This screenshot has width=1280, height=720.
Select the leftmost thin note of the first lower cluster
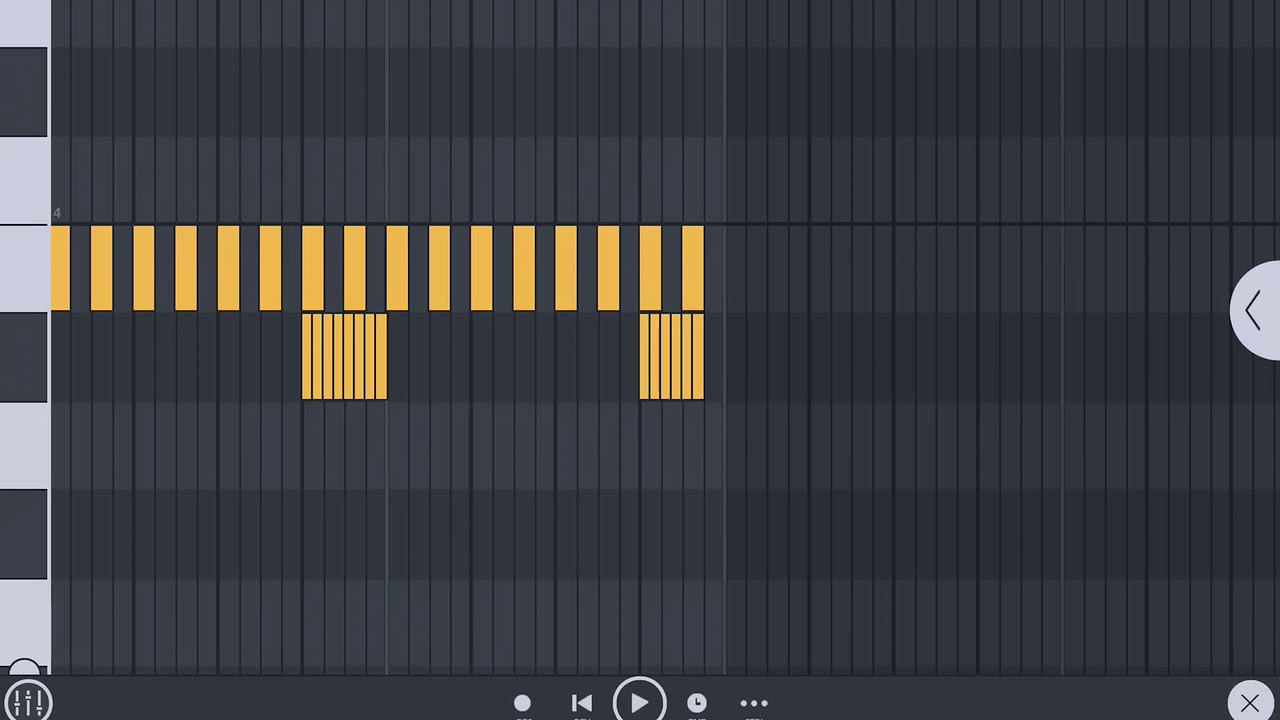click(306, 357)
